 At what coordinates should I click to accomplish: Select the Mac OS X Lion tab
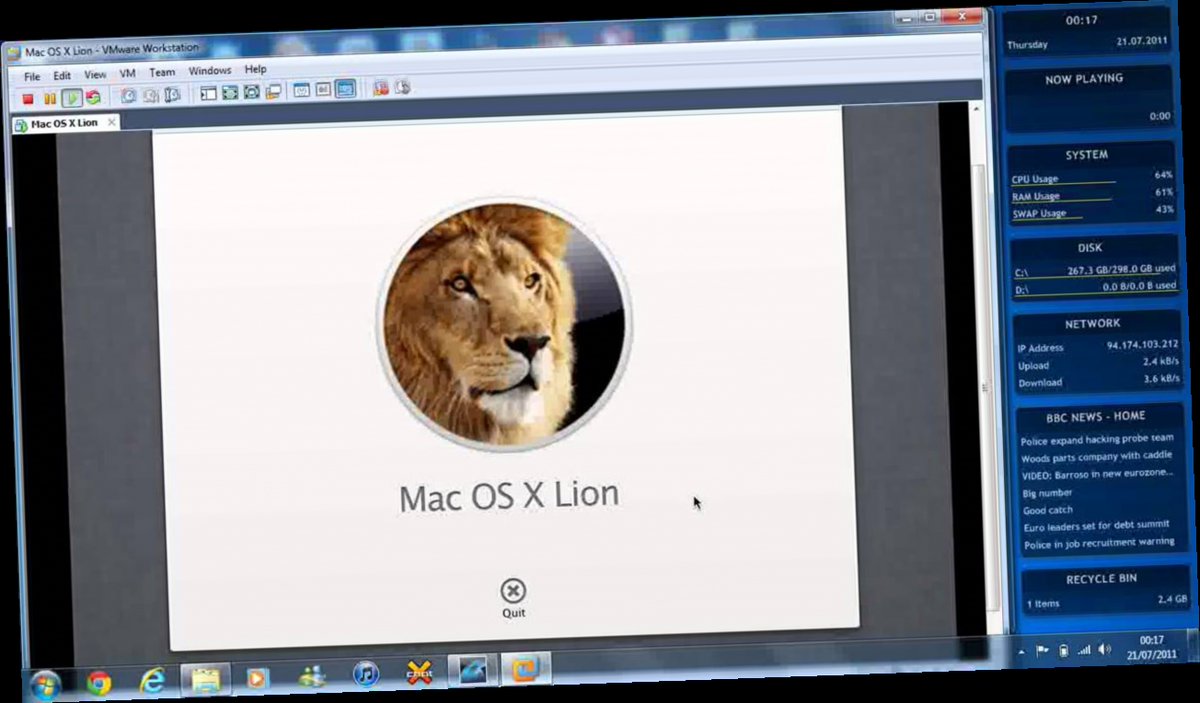[x=64, y=123]
